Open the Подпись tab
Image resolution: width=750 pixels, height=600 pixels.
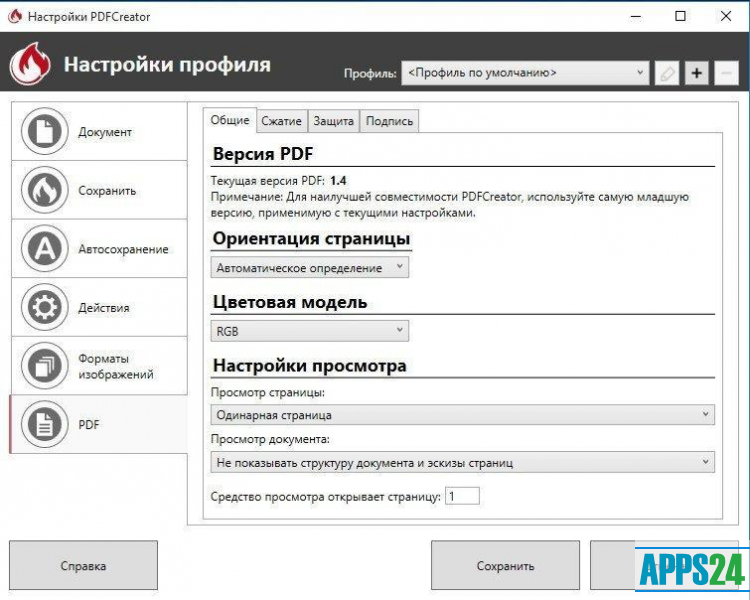pos(389,121)
